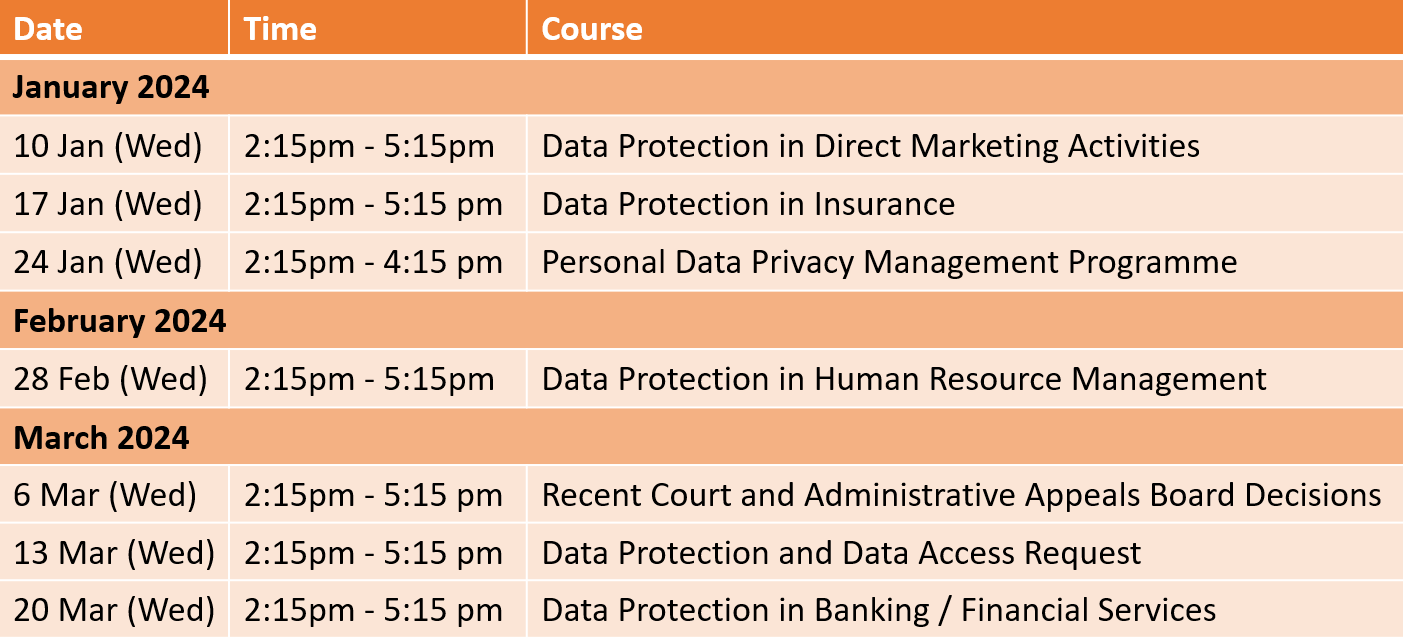Select the January 2024 section row
The width and height of the screenshot is (1403, 637).
point(701,87)
